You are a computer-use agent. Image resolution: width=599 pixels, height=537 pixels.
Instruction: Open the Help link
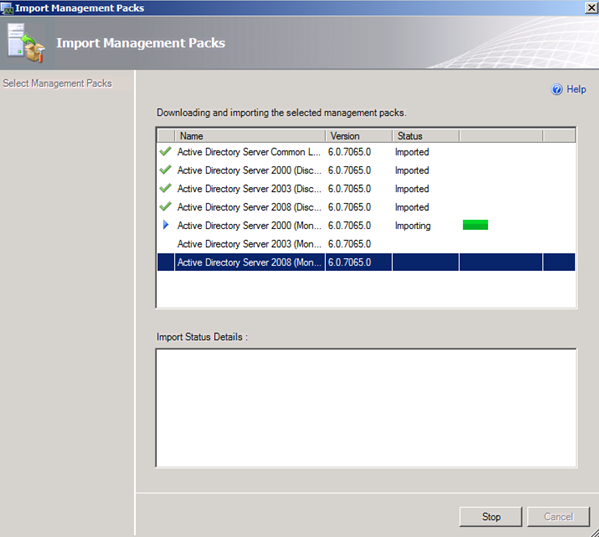576,89
